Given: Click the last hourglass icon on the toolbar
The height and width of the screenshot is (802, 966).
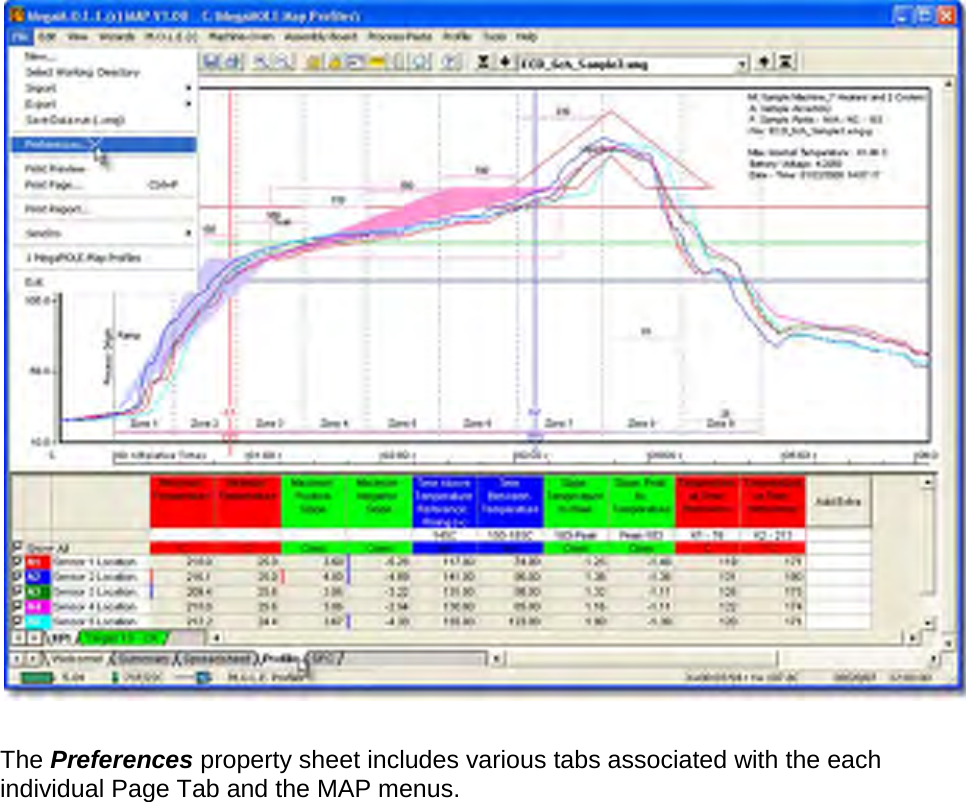Looking at the screenshot, I should tap(785, 62).
